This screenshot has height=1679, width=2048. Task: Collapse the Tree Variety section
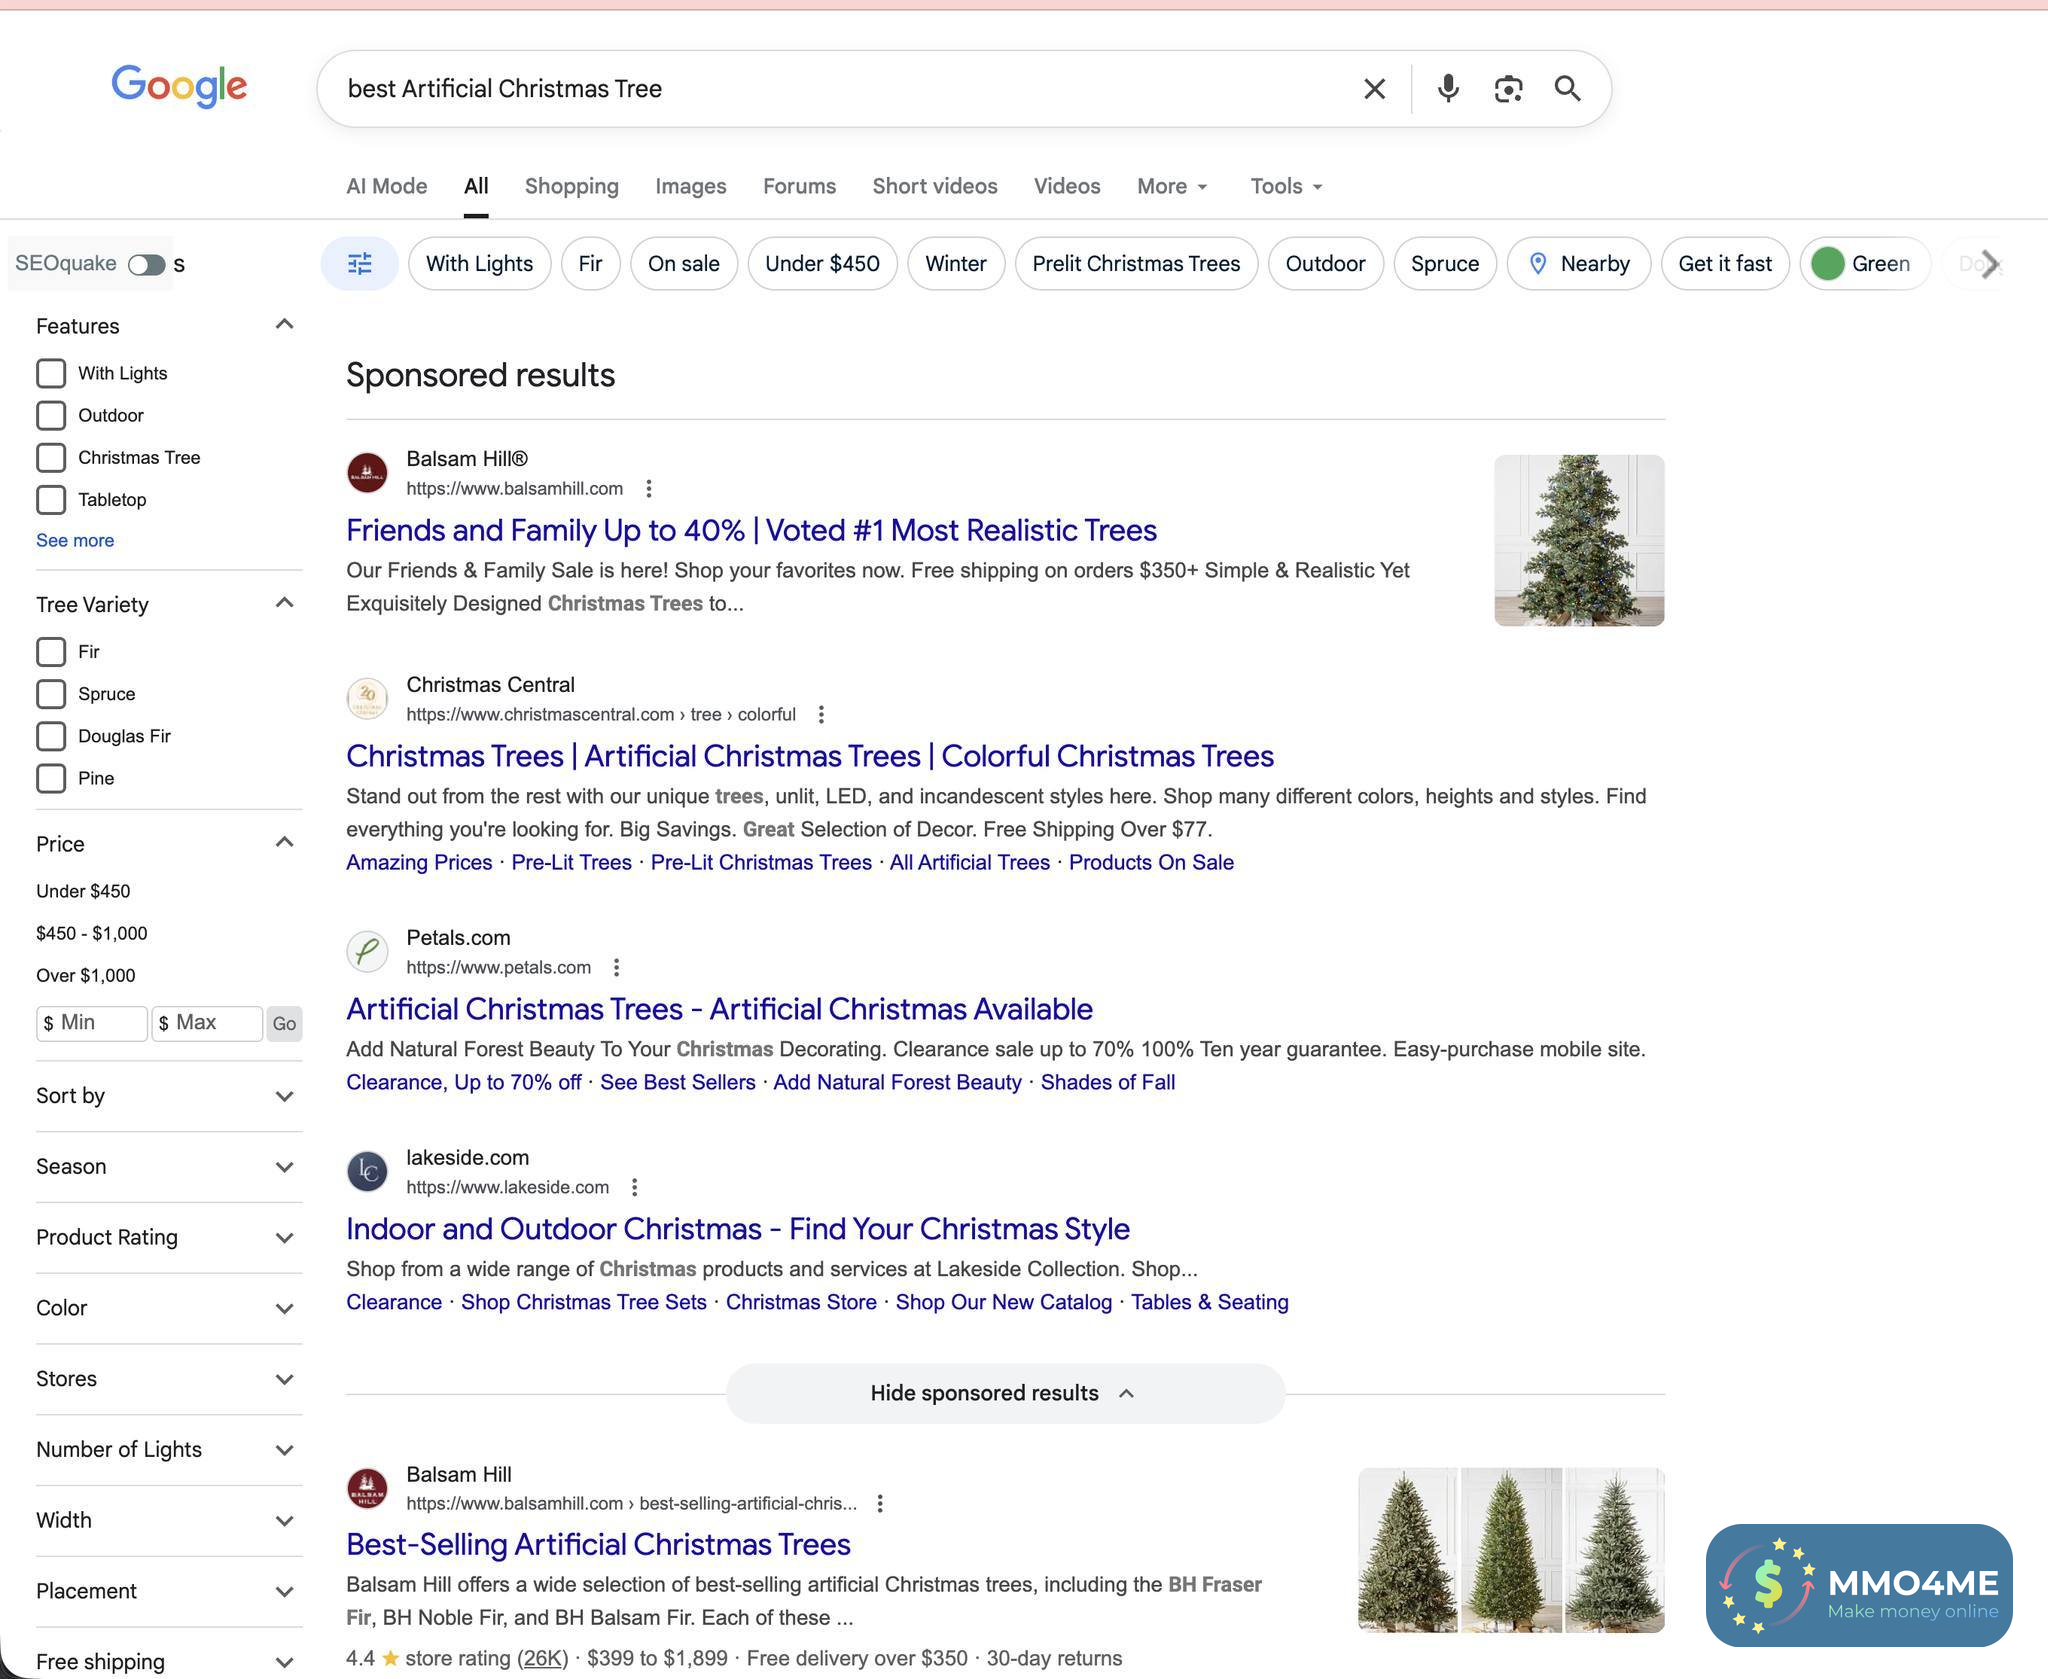coord(284,603)
